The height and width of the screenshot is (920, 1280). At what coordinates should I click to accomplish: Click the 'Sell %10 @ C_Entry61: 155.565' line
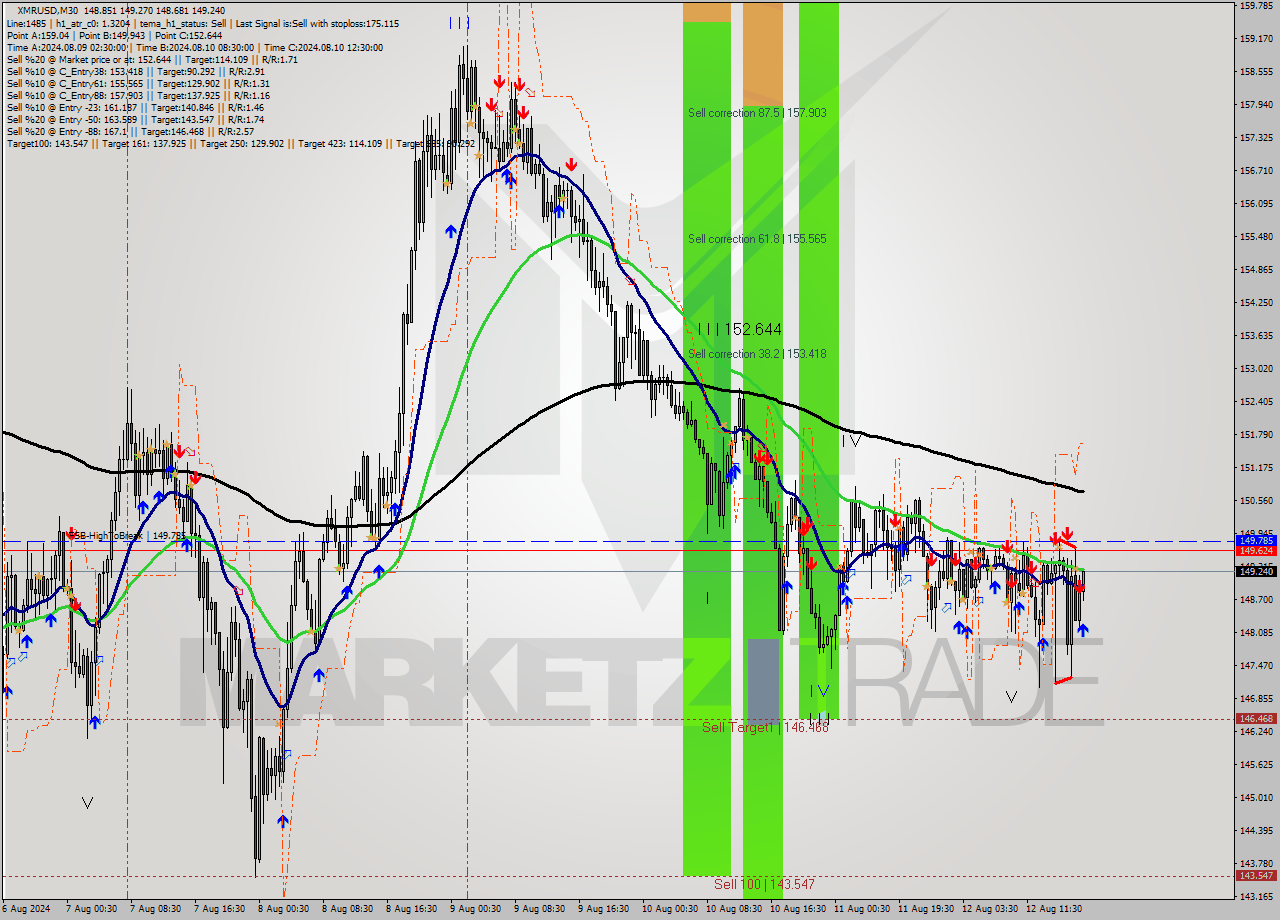click(138, 83)
